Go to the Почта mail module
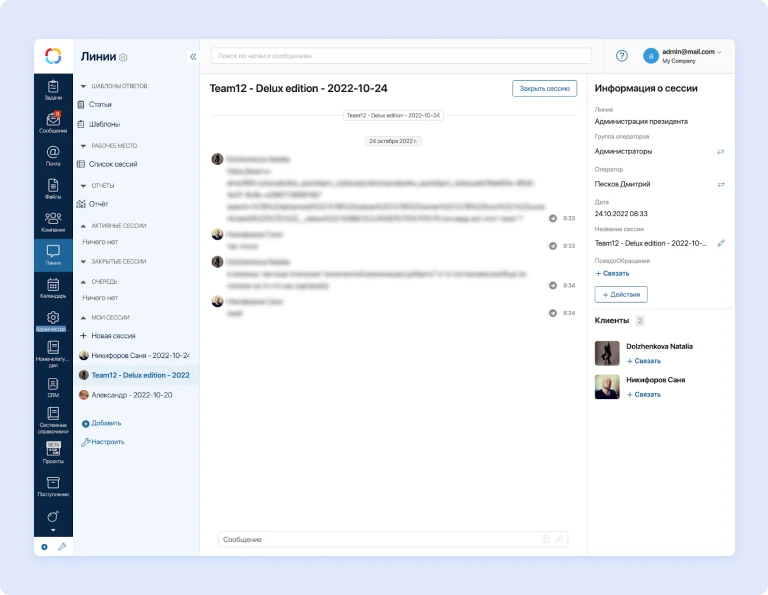 pos(53,155)
